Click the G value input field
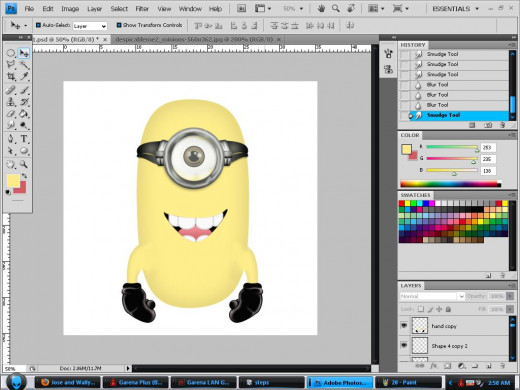520x390 pixels. pos(488,159)
